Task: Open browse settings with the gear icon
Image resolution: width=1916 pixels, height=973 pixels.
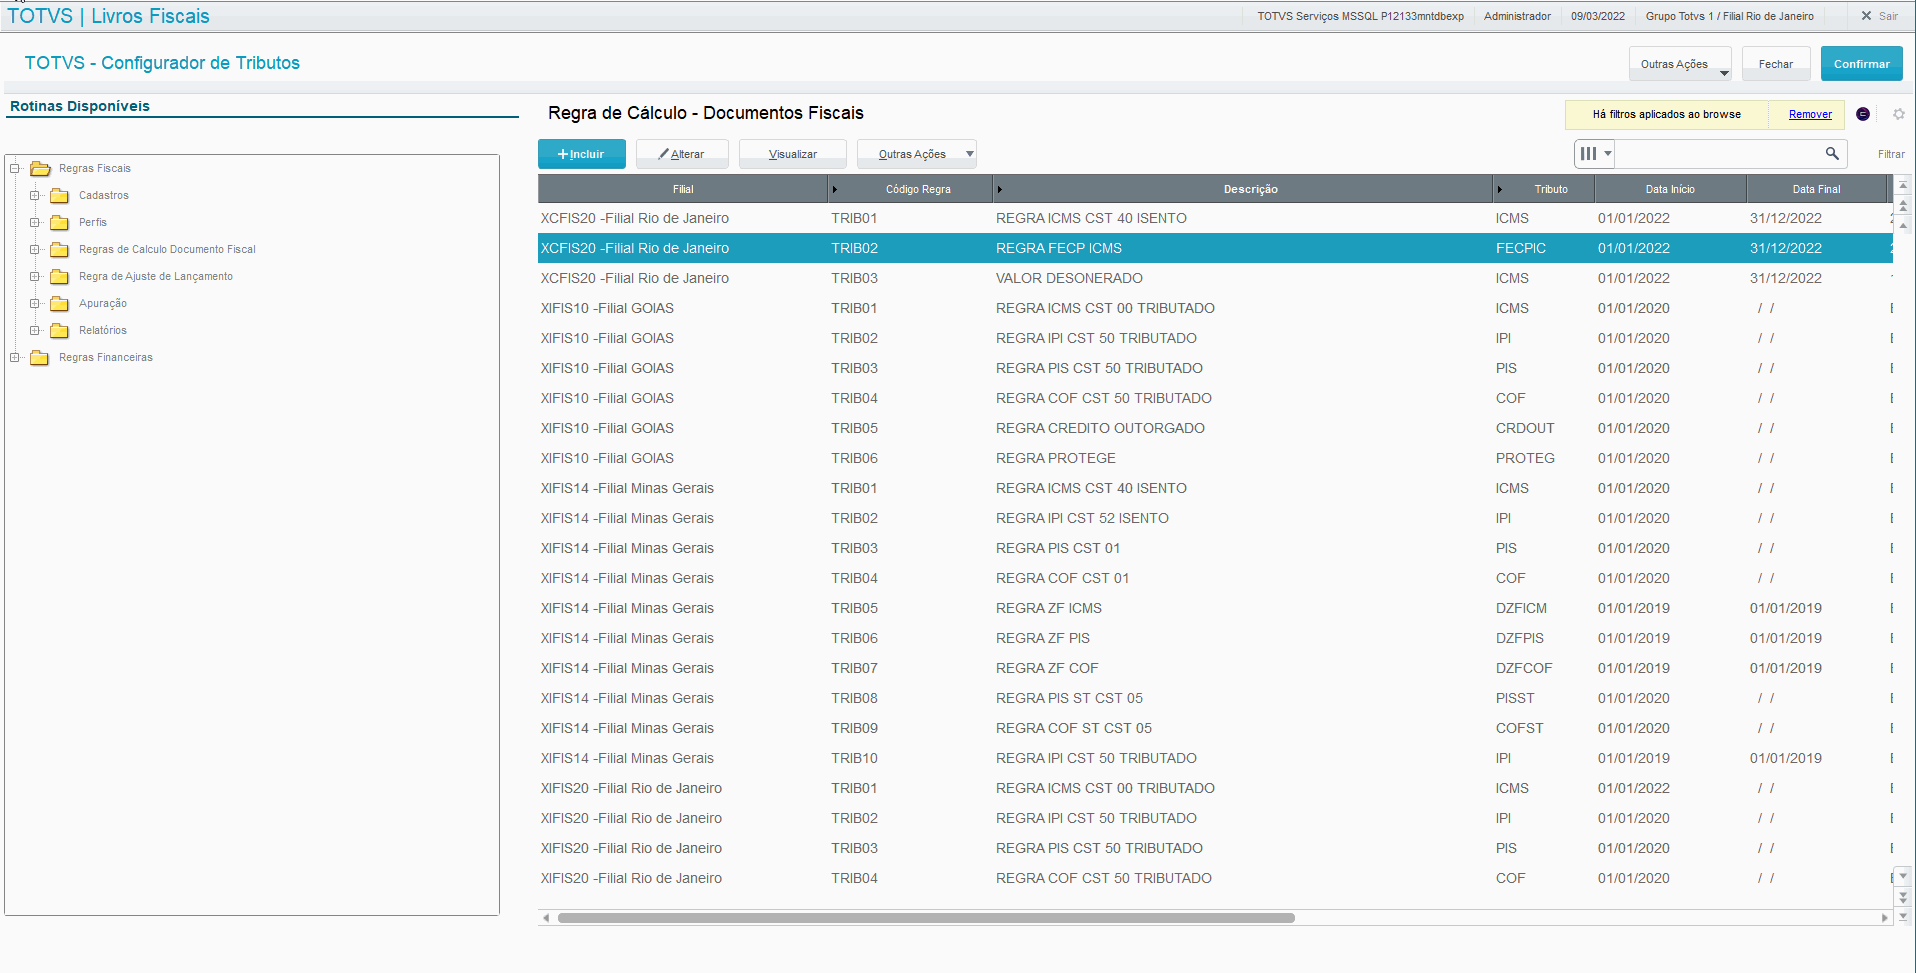Action: pos(1899,114)
